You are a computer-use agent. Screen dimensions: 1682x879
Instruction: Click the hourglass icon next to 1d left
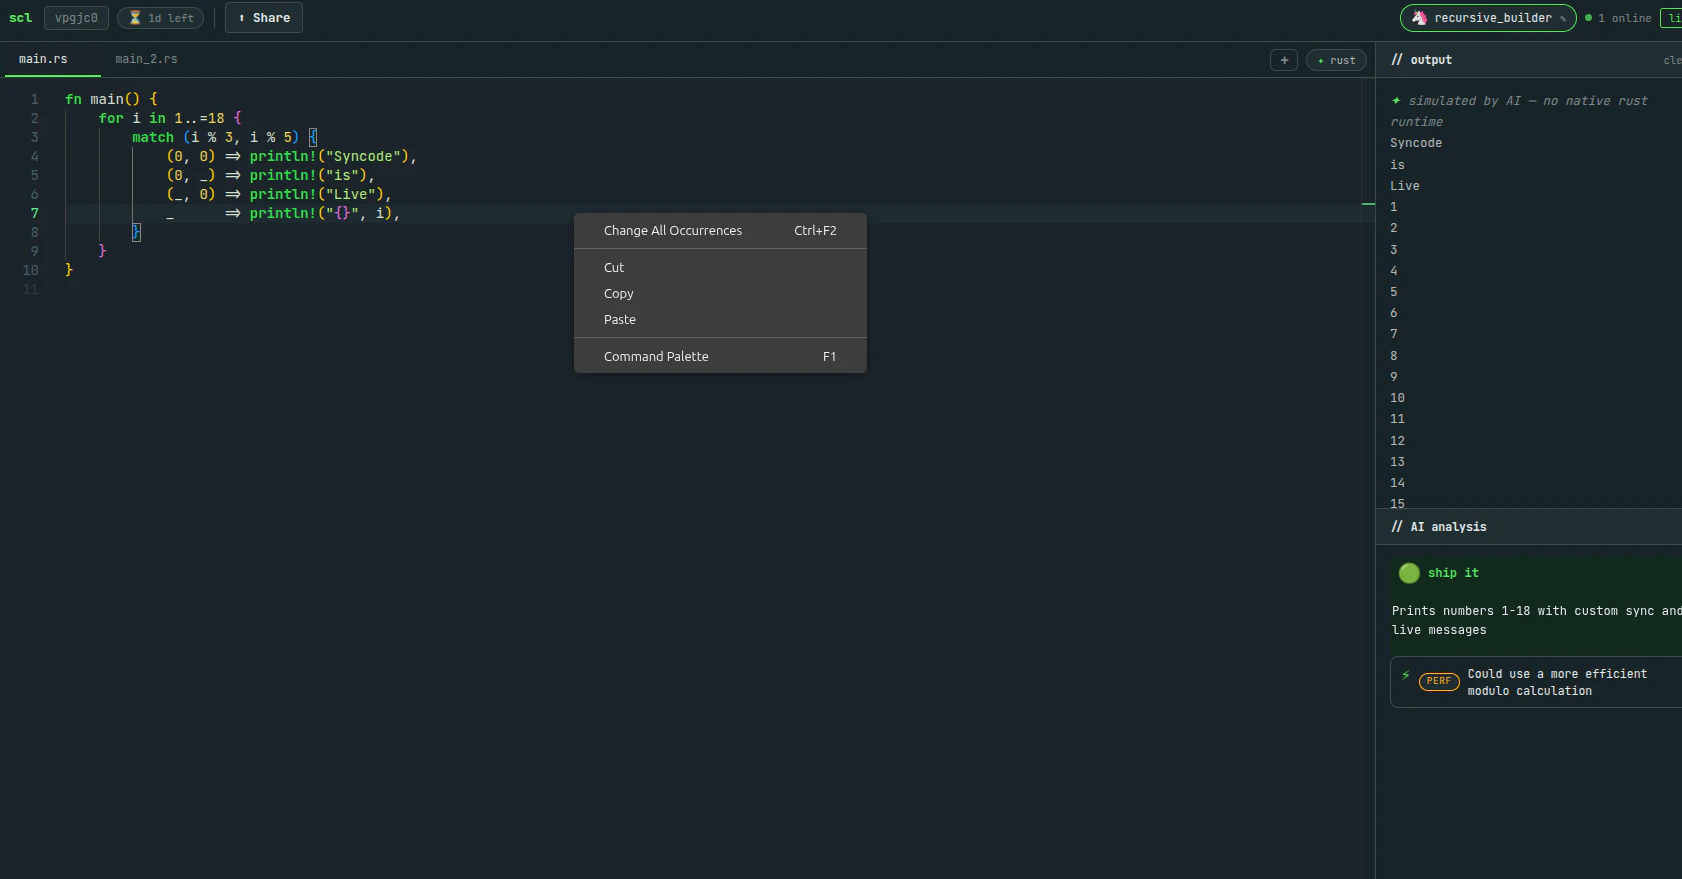[x=135, y=18]
